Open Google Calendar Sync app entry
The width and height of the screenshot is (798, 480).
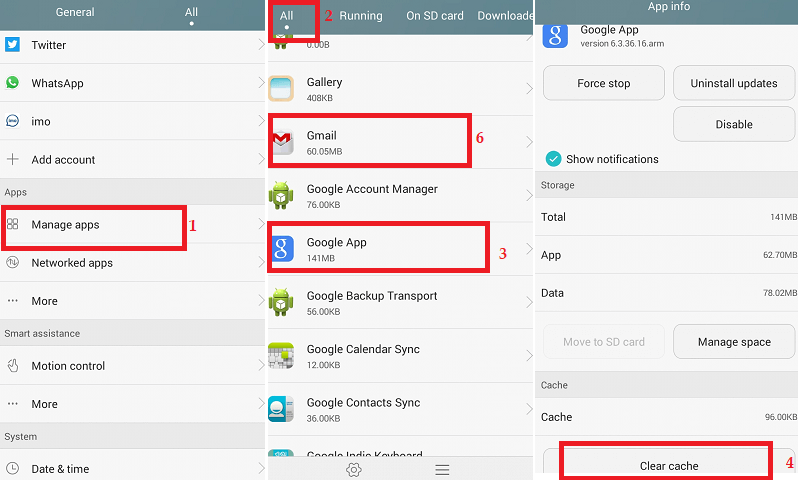tap(400, 355)
